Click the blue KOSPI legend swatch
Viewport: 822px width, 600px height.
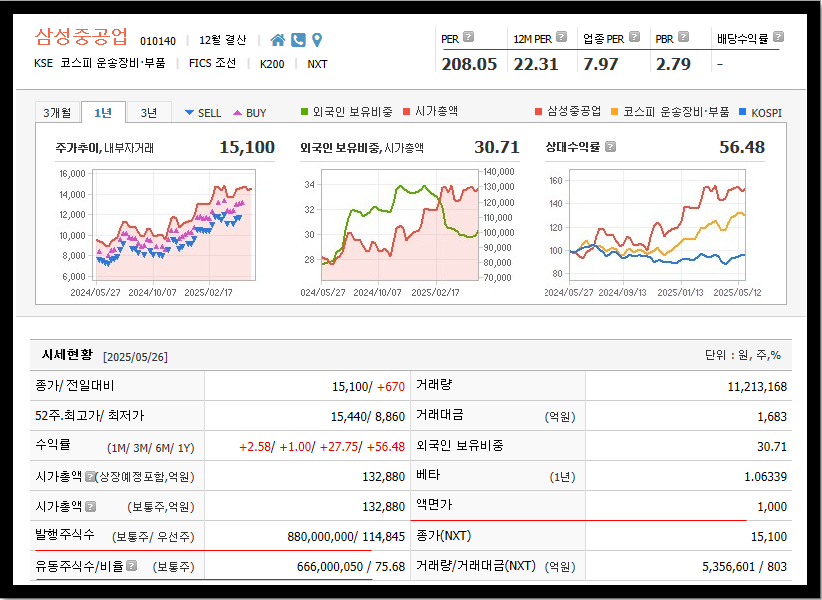pyautogui.click(x=742, y=111)
